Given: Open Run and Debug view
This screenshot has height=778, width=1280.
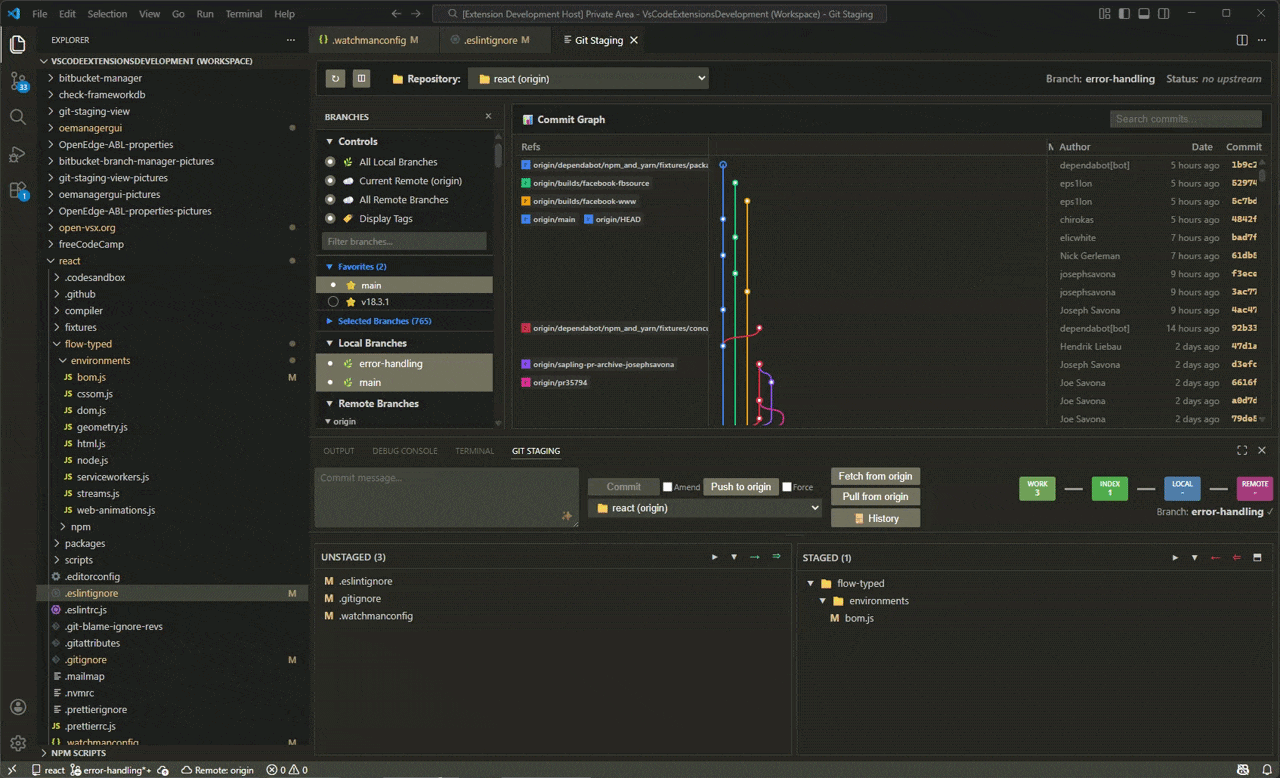Looking at the screenshot, I should click(x=17, y=154).
